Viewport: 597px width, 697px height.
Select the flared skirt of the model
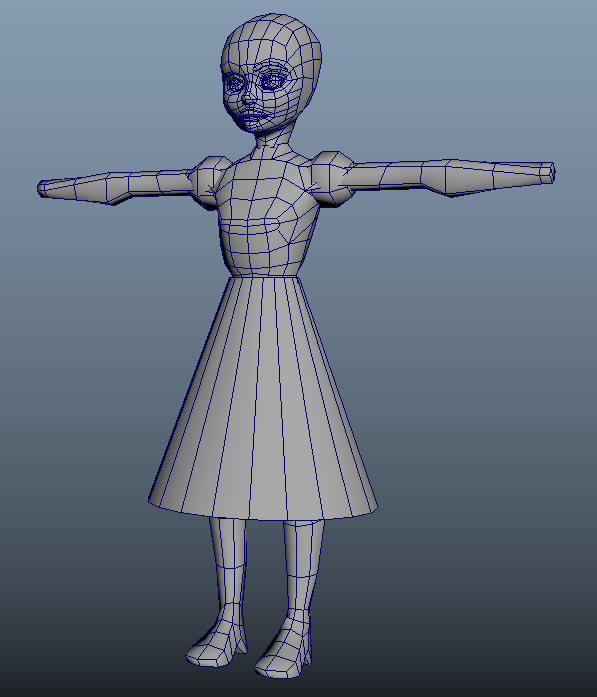pyautogui.click(x=263, y=398)
